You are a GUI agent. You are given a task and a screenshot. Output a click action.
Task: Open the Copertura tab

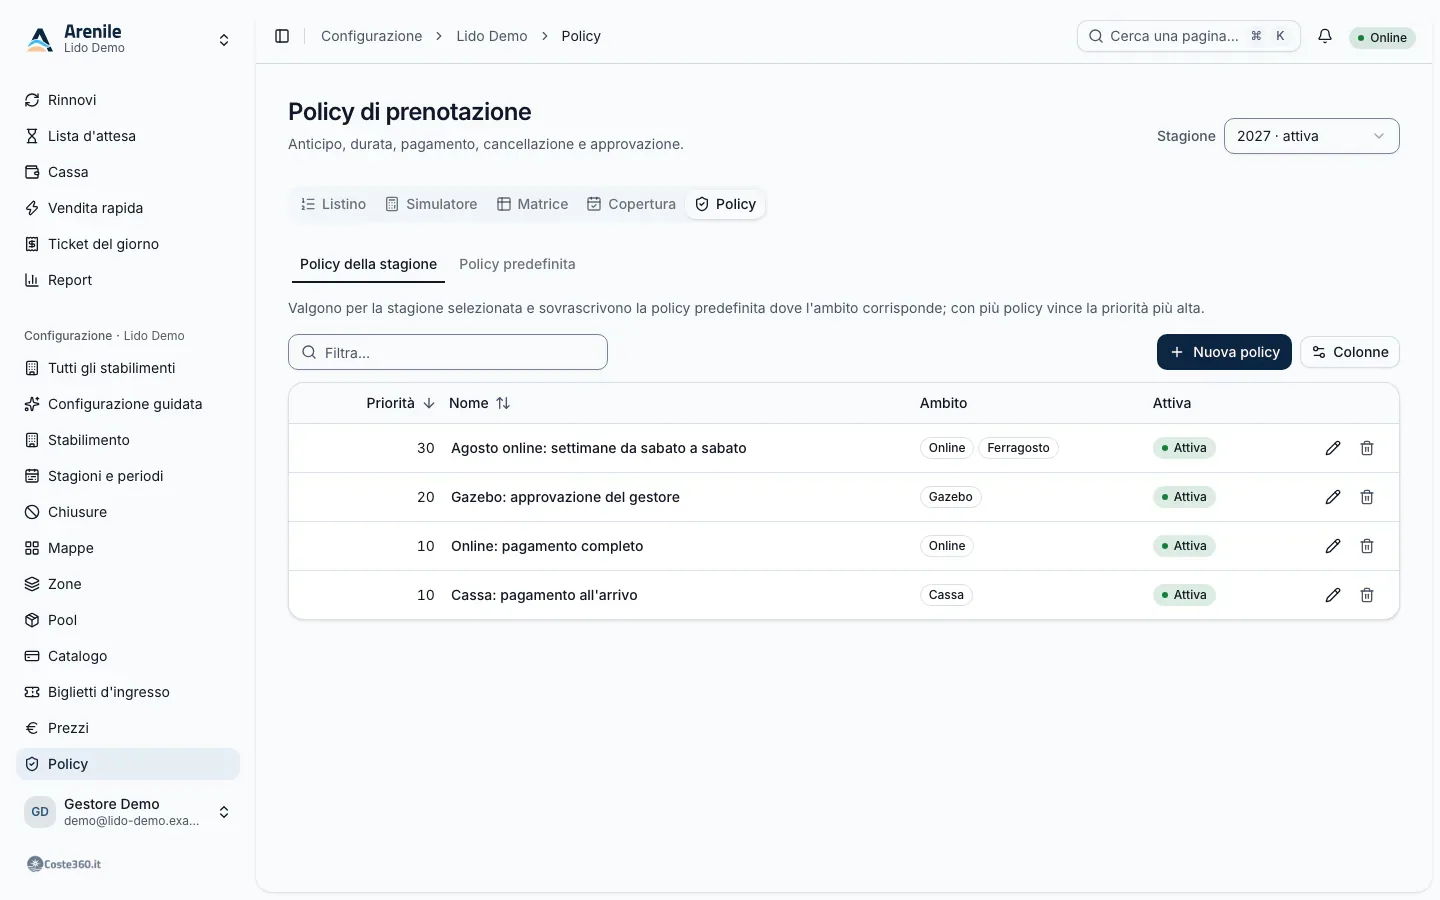coord(631,204)
